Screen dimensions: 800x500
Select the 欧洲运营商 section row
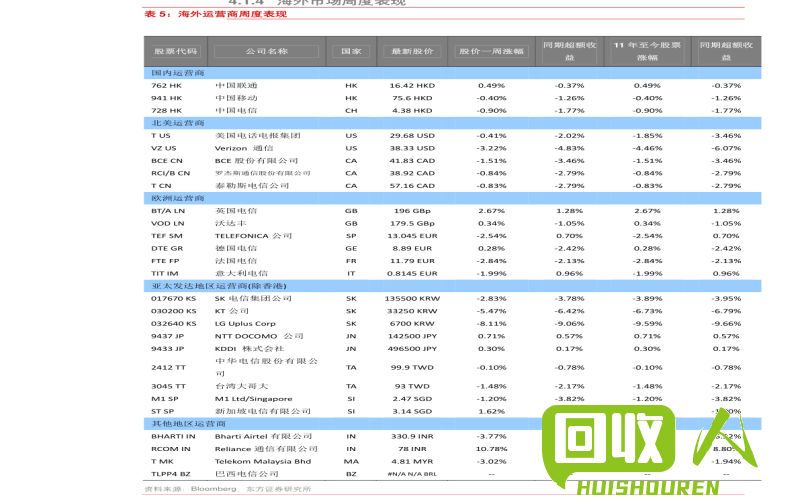point(453,198)
